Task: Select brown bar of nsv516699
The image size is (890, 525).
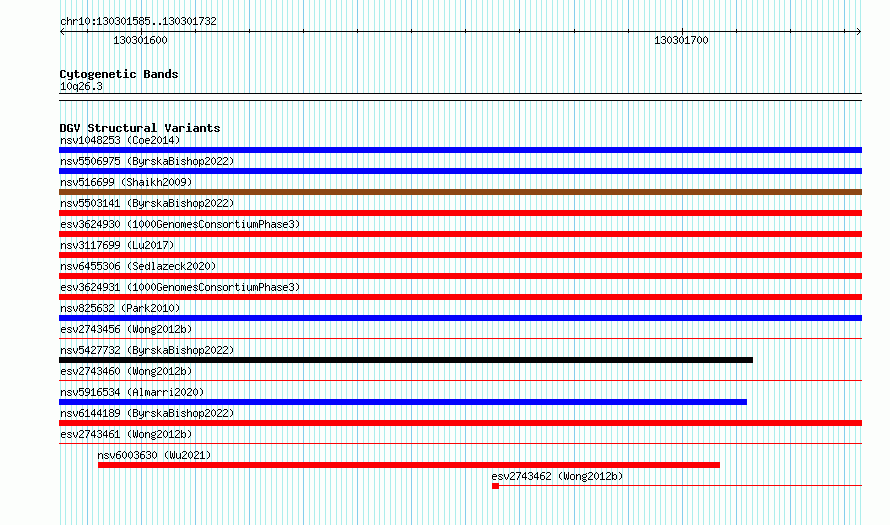Action: [x=460, y=192]
